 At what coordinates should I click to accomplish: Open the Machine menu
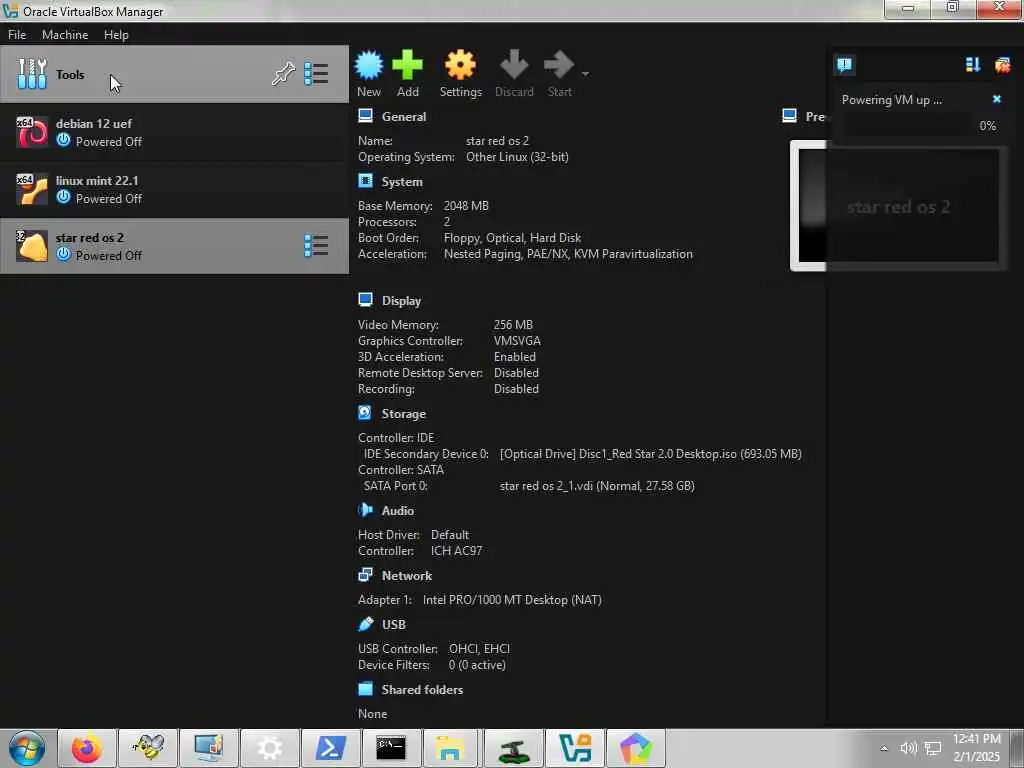[65, 35]
